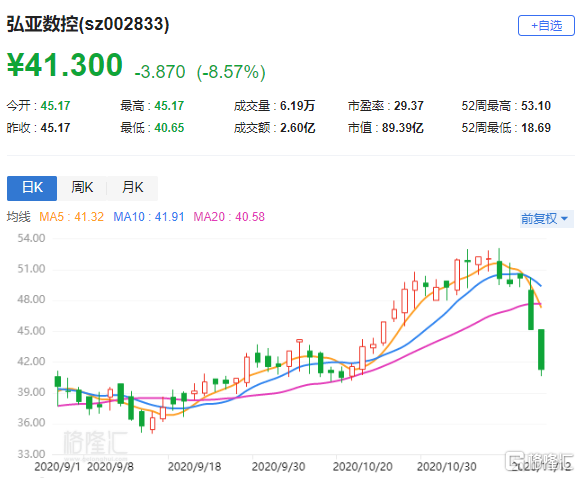Click the MA20 : 40.58 indicator
This screenshot has height=478, width=580.
pos(229,216)
